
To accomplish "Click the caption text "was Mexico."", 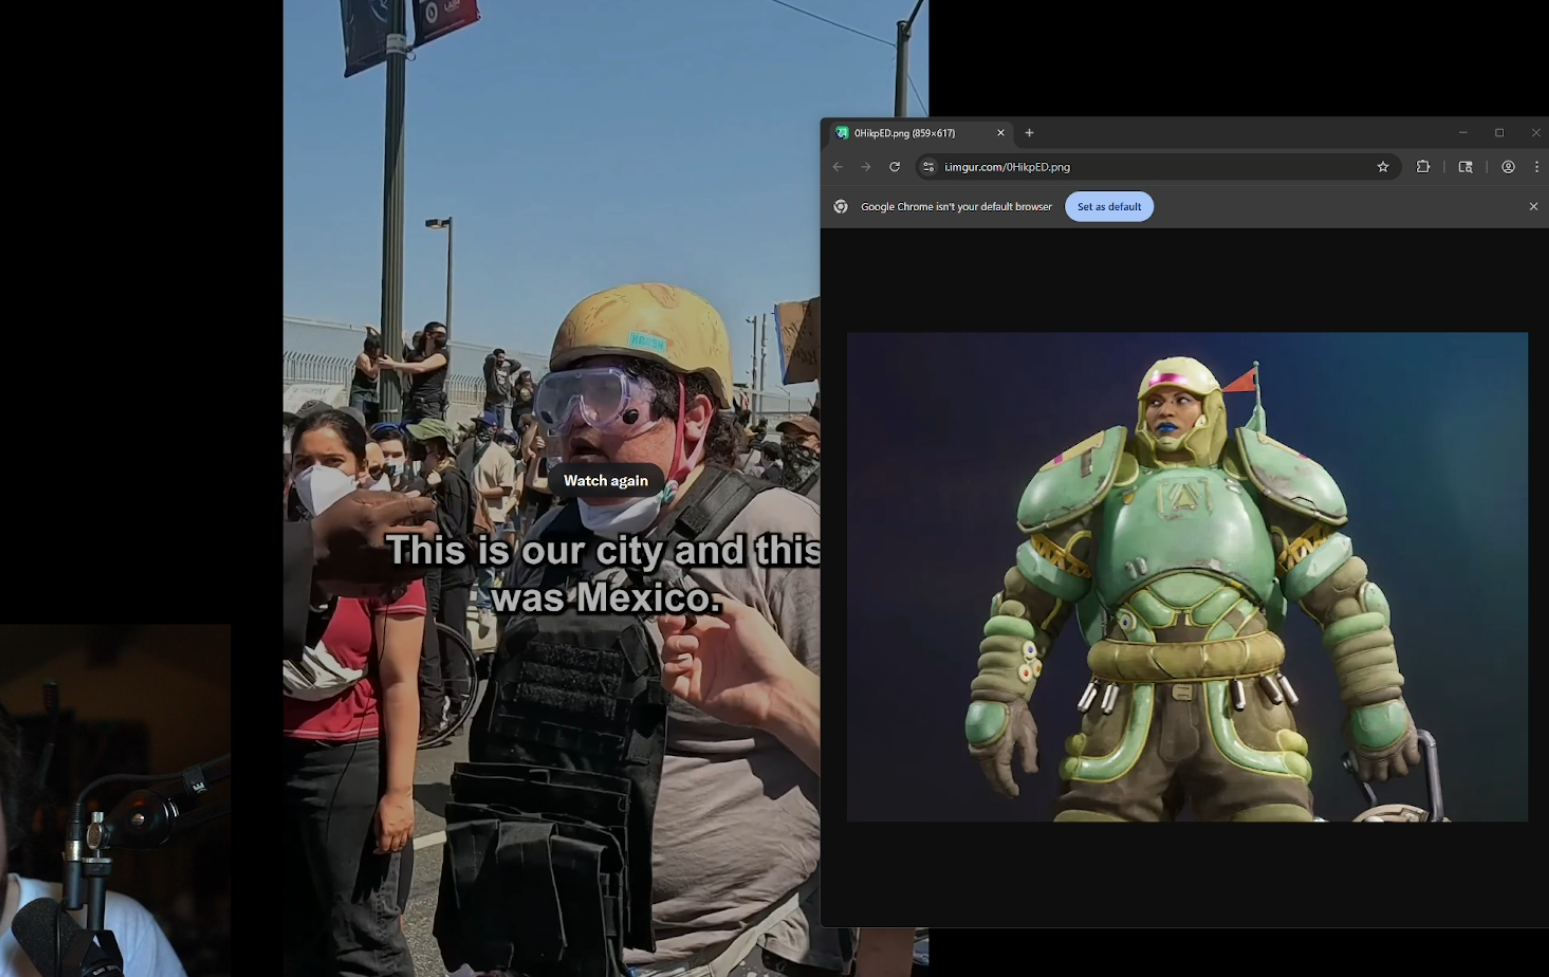I will pos(606,598).
